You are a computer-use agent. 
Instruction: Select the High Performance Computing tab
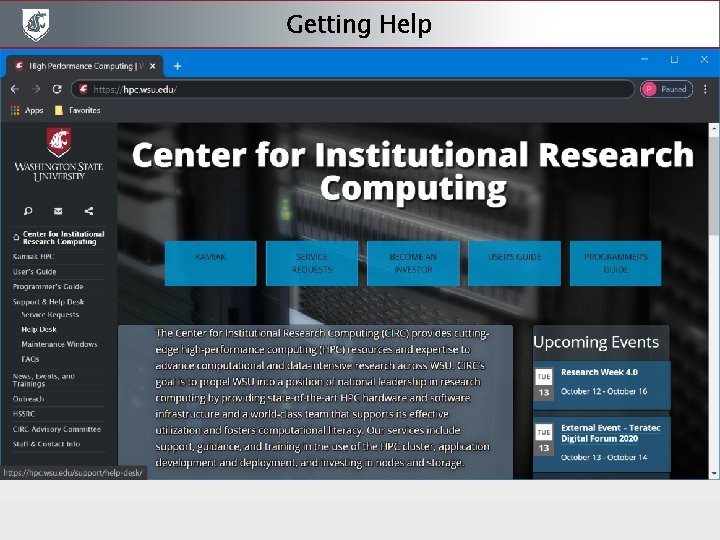pyautogui.click(x=84, y=66)
